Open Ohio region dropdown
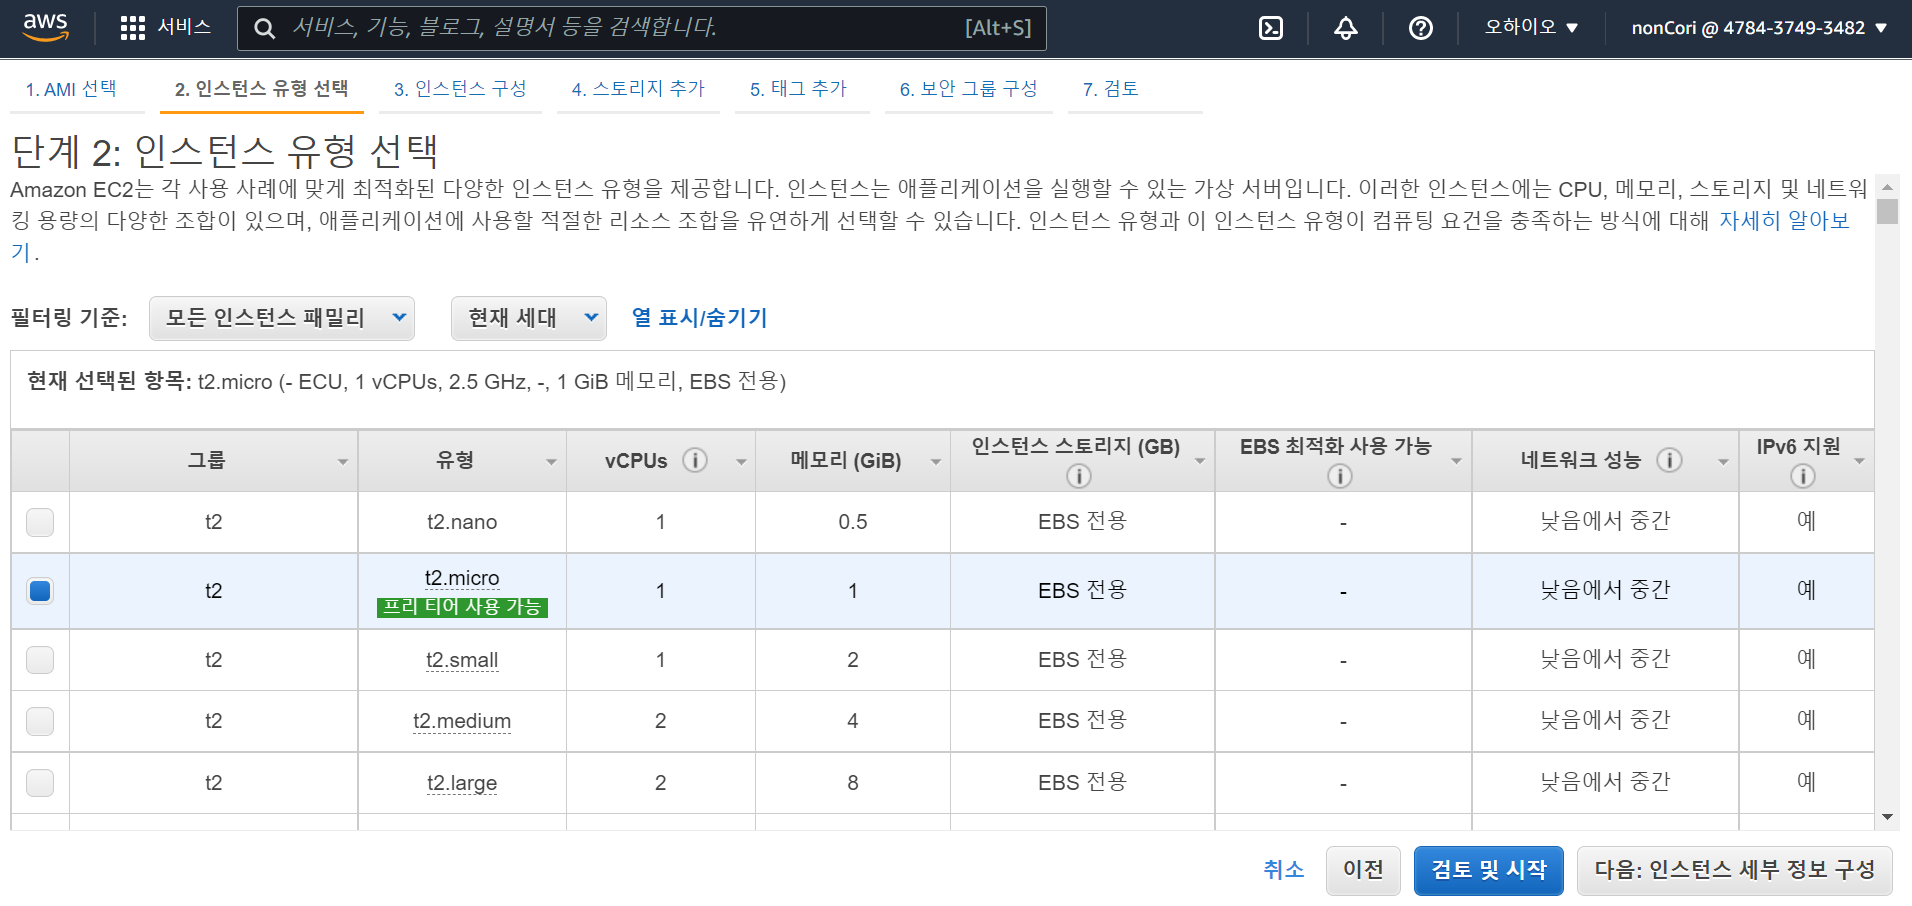The height and width of the screenshot is (906, 1912). pos(1531,28)
